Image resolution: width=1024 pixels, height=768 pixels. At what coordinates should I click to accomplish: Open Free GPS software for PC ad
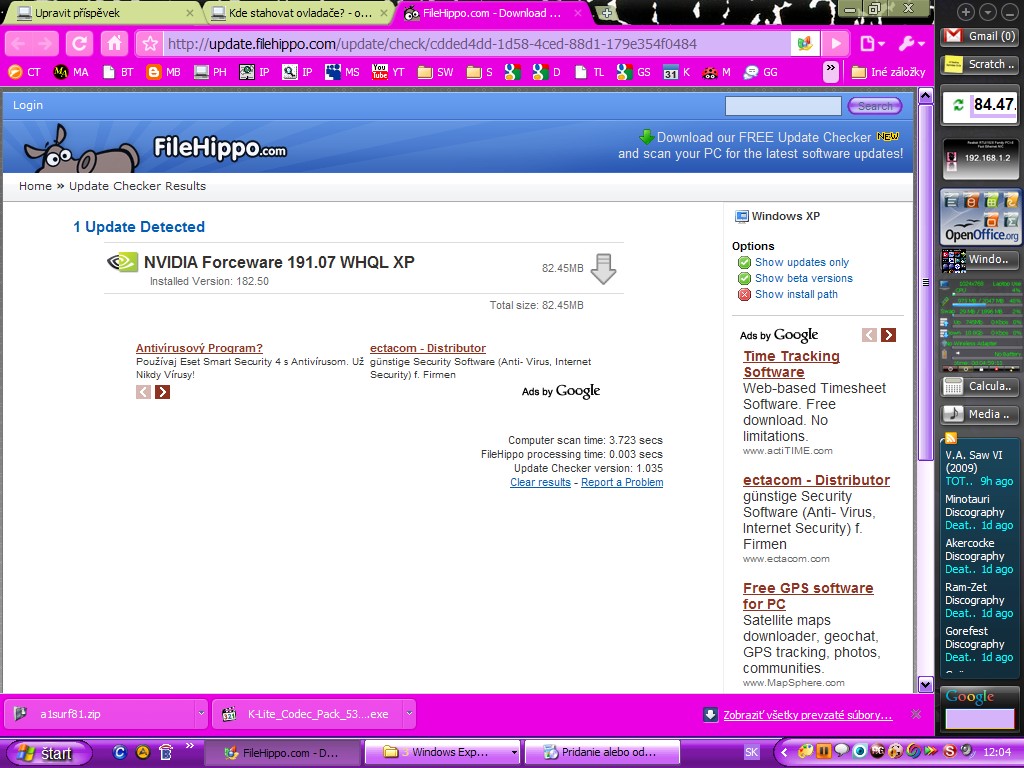tap(808, 596)
